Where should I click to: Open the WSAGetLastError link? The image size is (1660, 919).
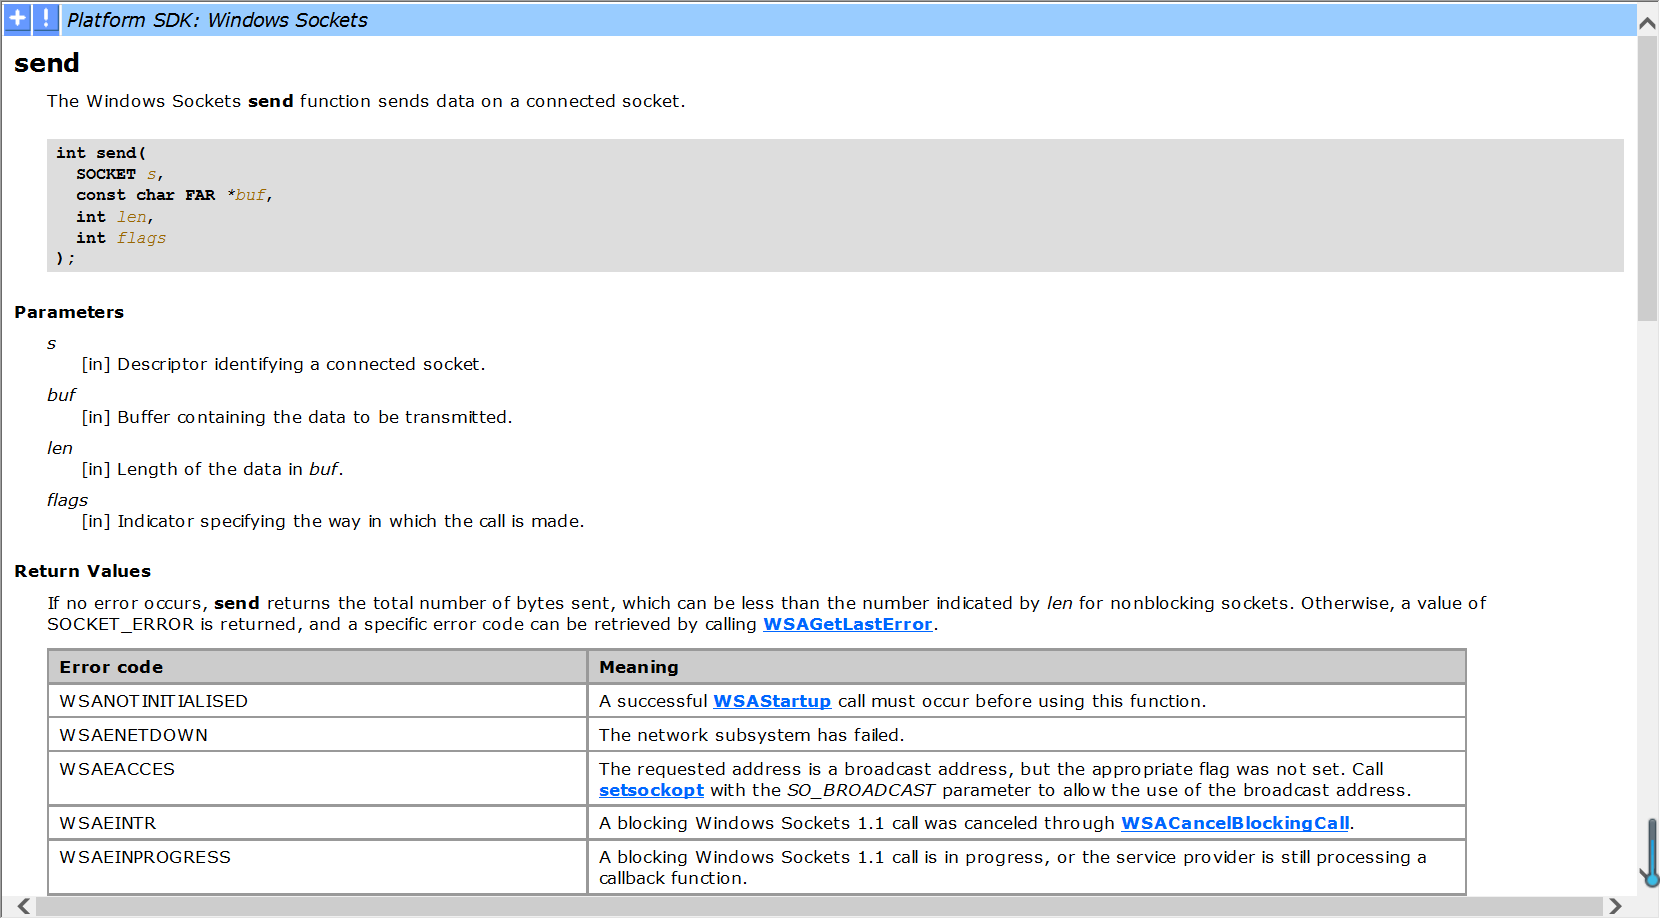click(x=848, y=624)
